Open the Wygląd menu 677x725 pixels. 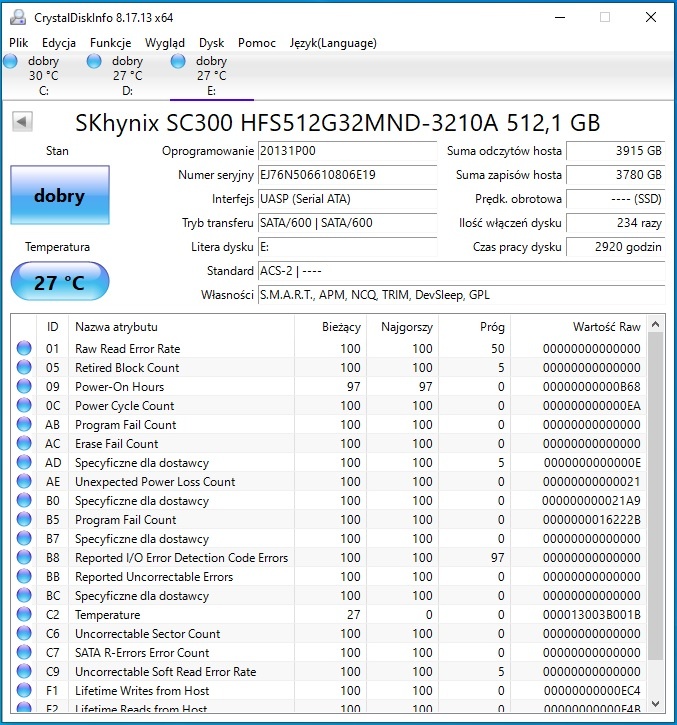165,43
